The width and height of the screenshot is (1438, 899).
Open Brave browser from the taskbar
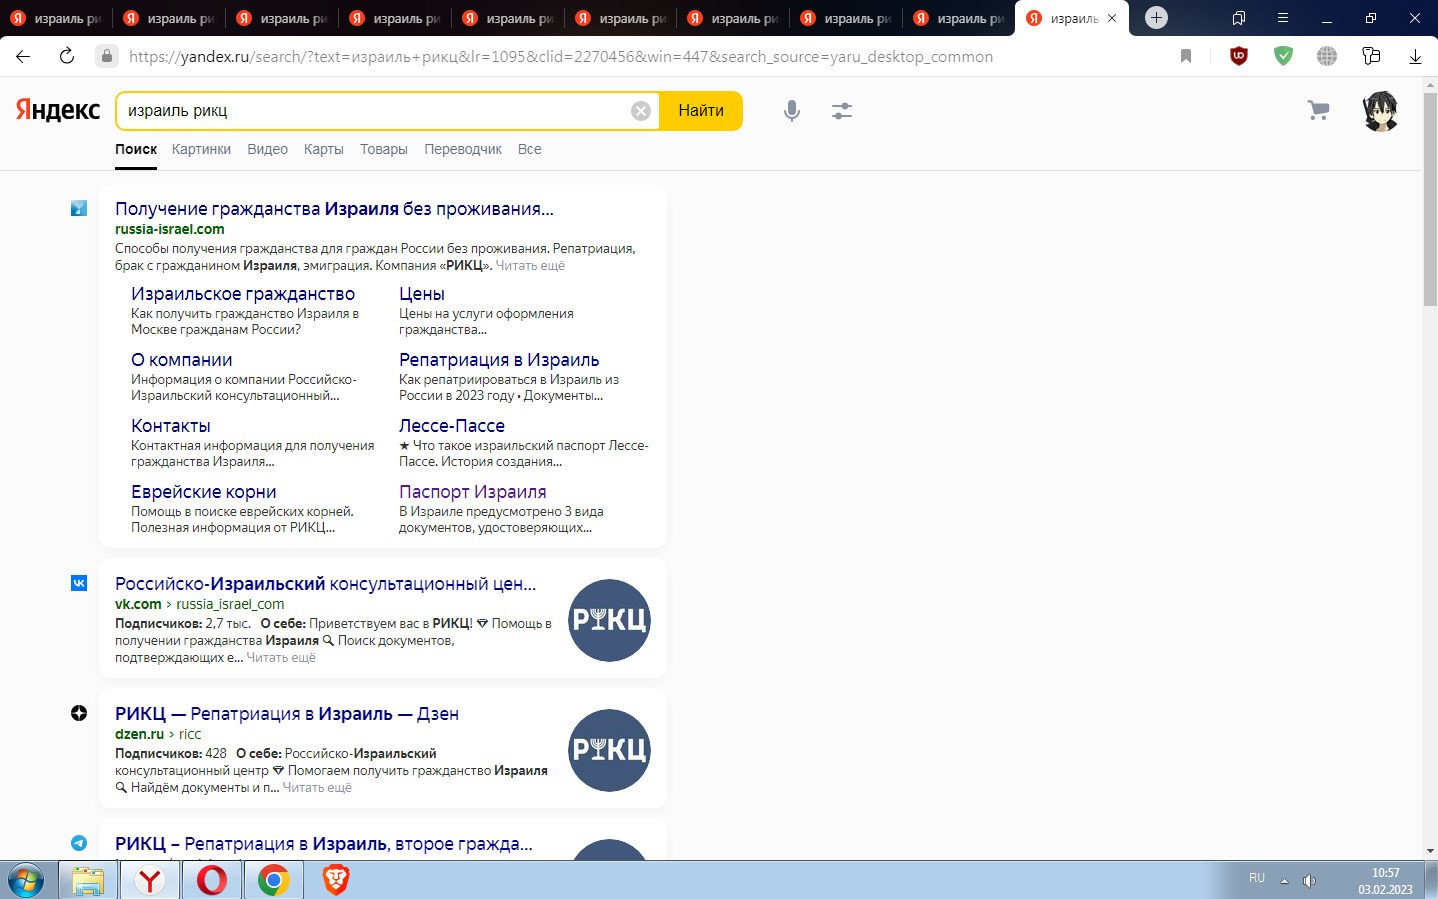click(x=336, y=880)
